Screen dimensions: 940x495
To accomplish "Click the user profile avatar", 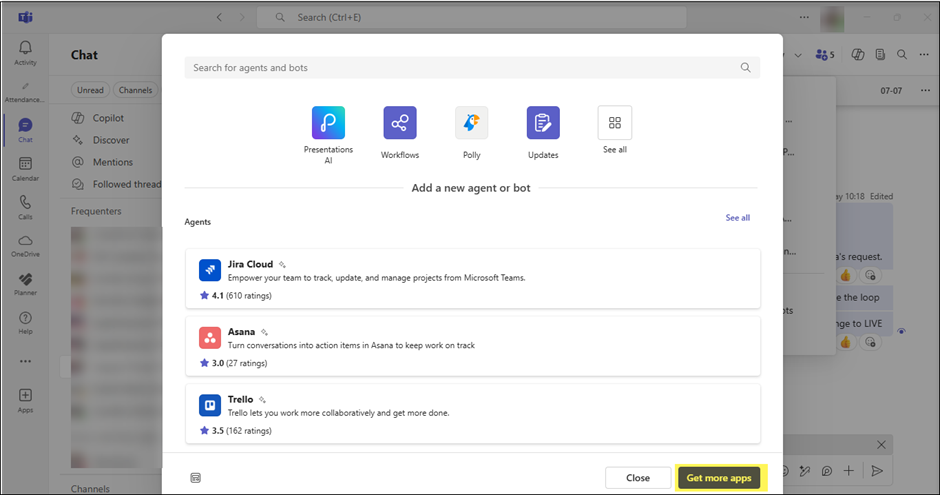I will [832, 19].
